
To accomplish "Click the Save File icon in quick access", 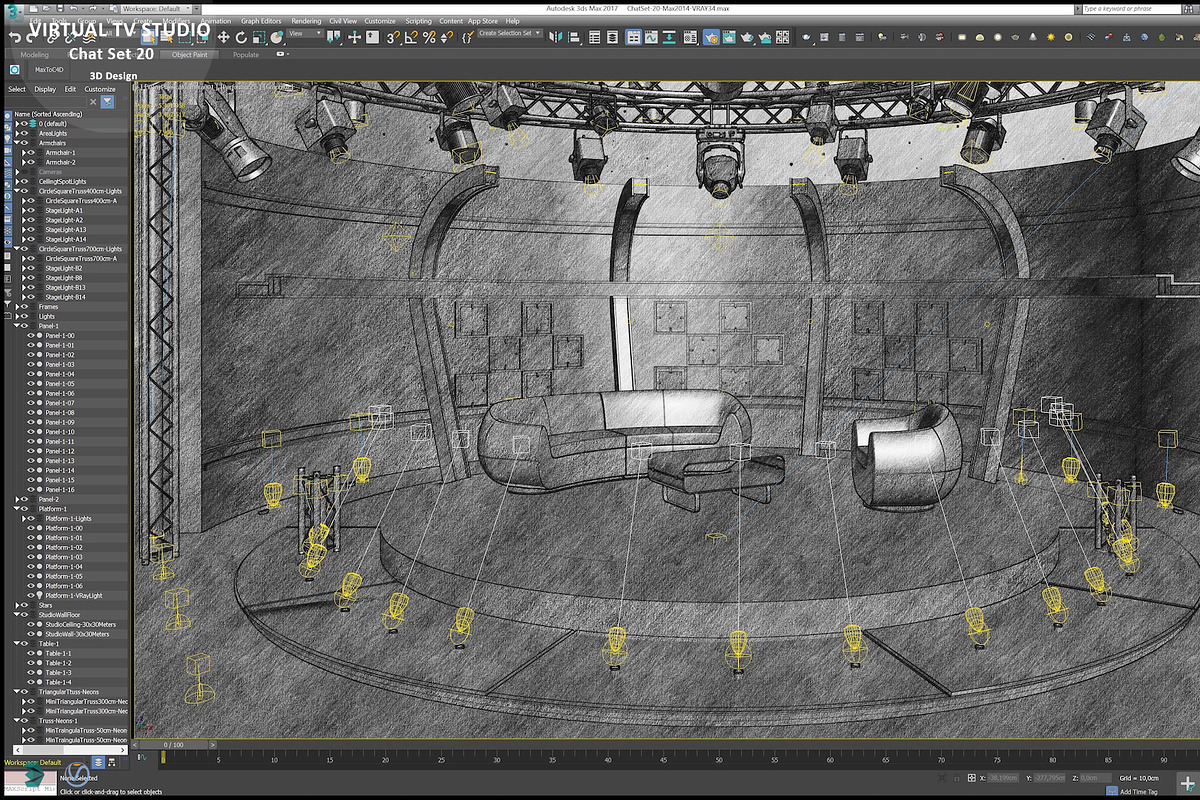I will click(60, 8).
